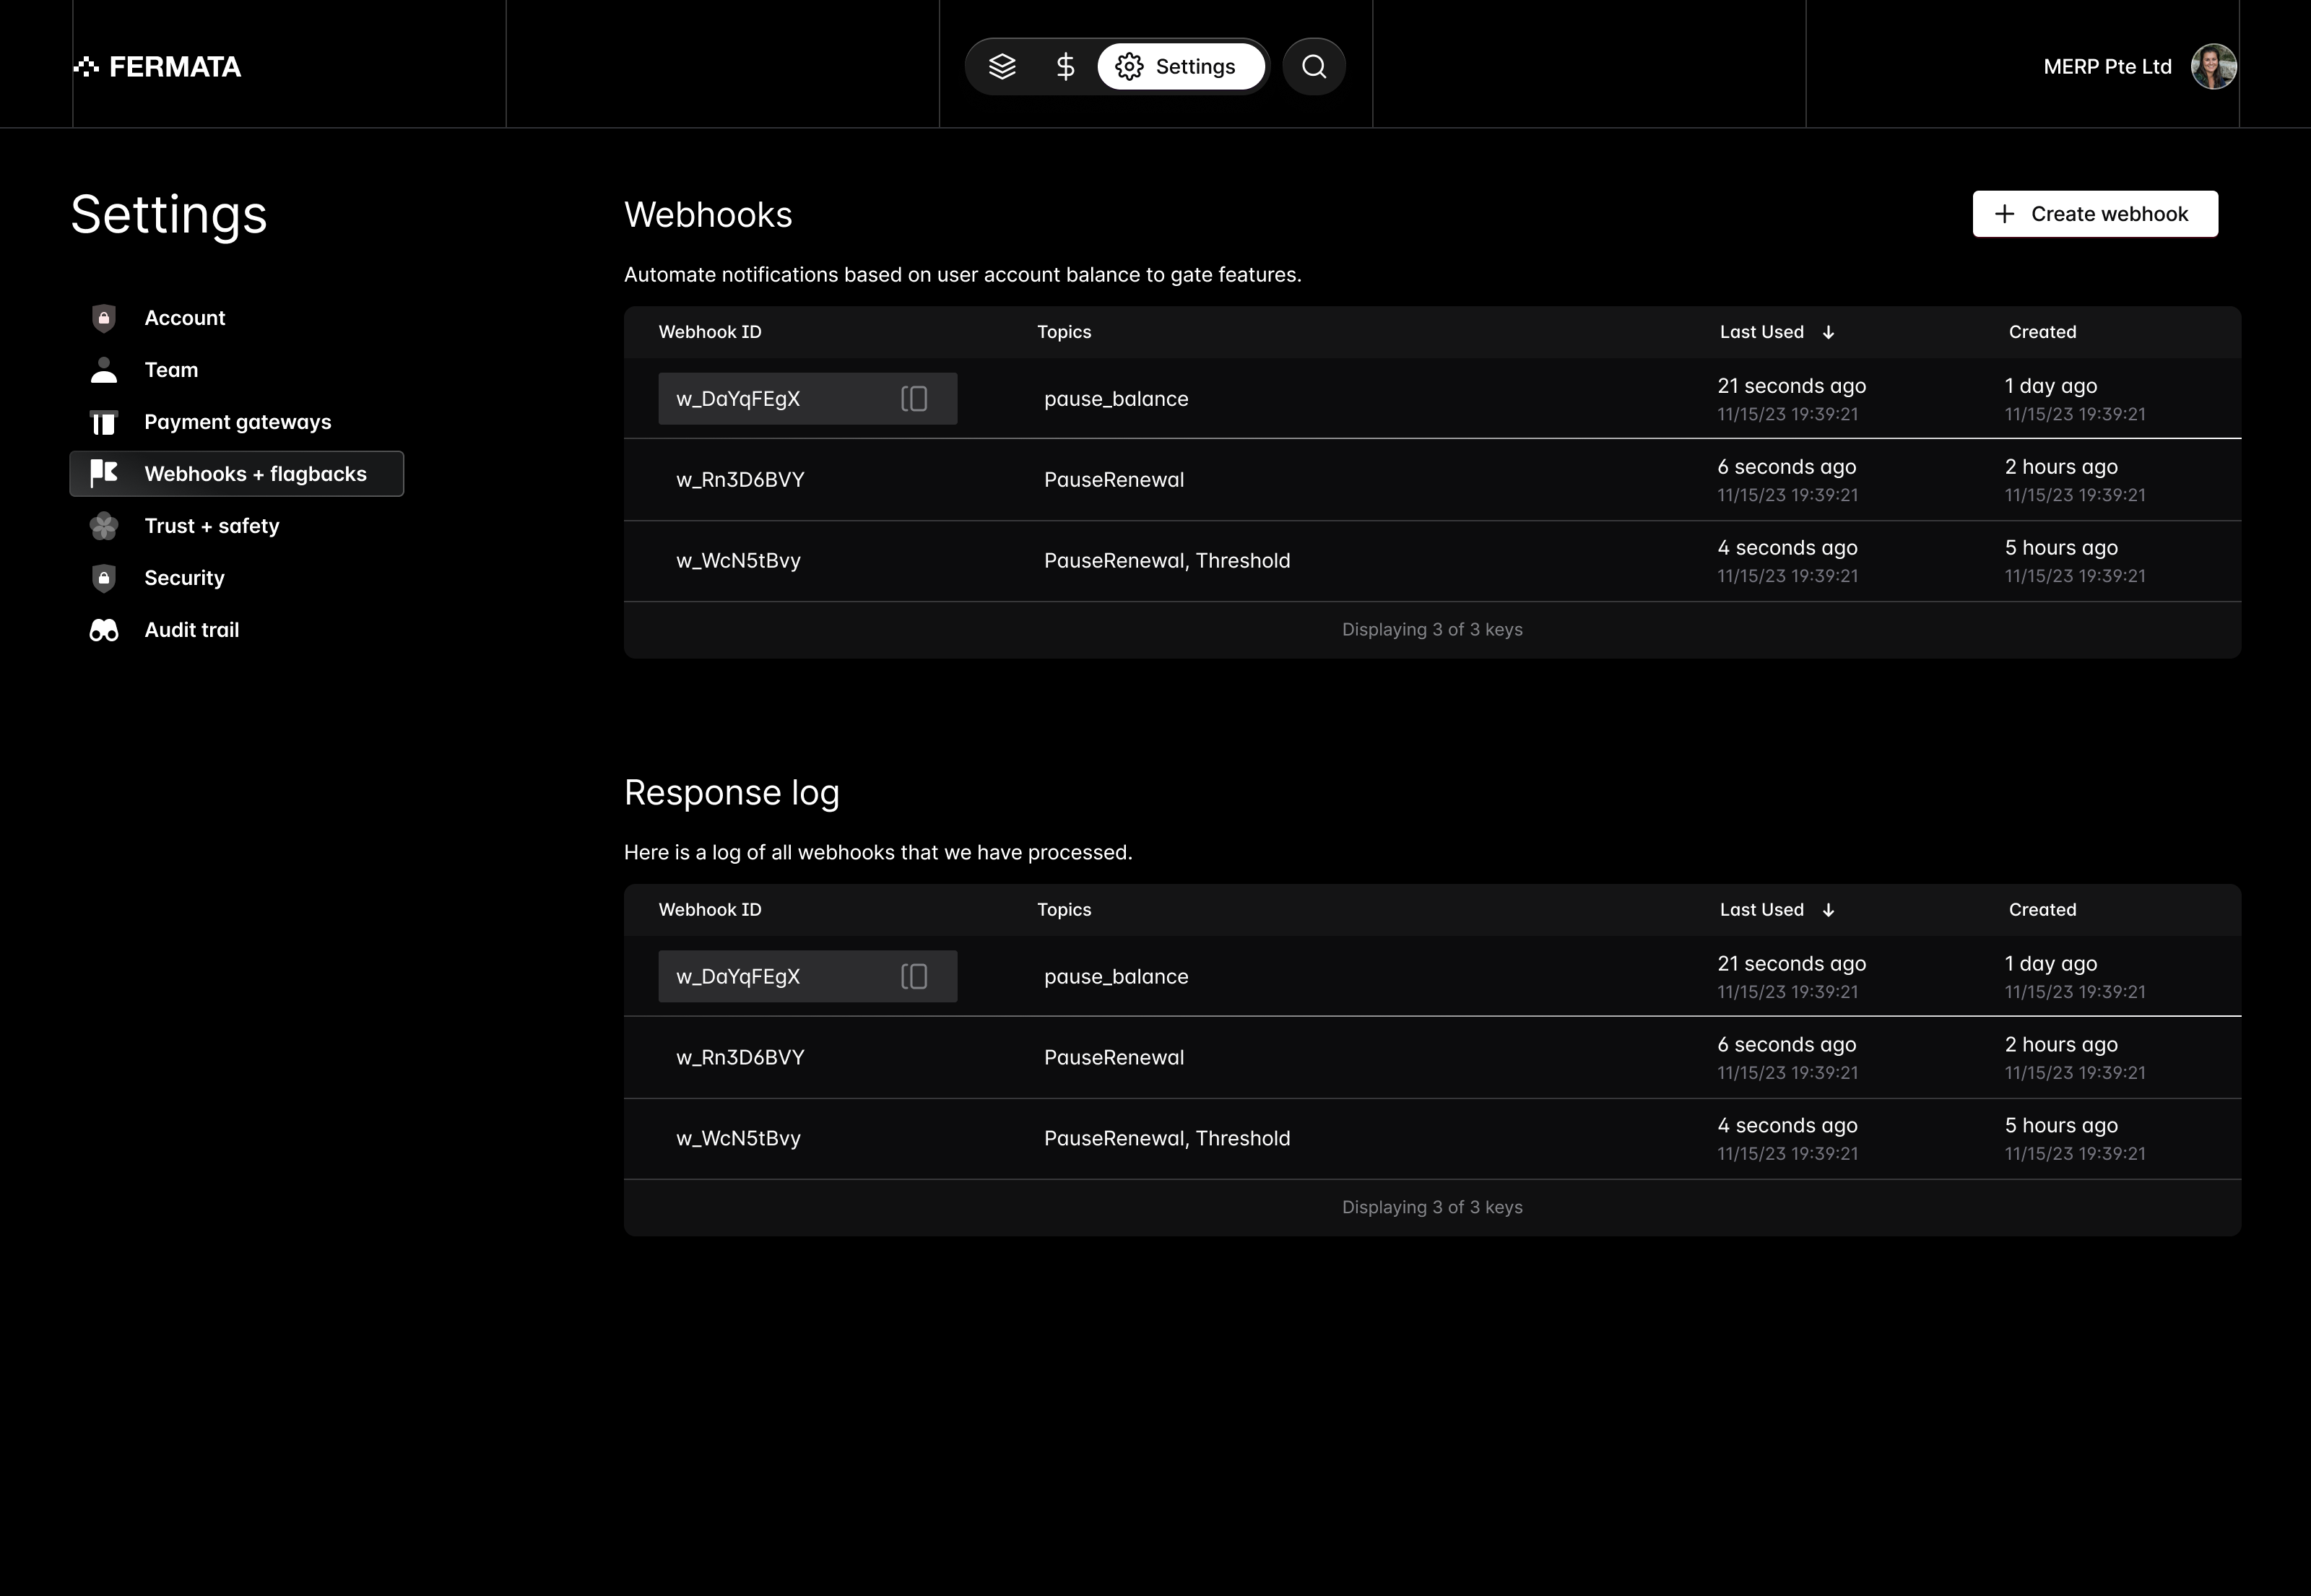Click the Team person icon
This screenshot has width=2311, height=1596.
click(104, 369)
